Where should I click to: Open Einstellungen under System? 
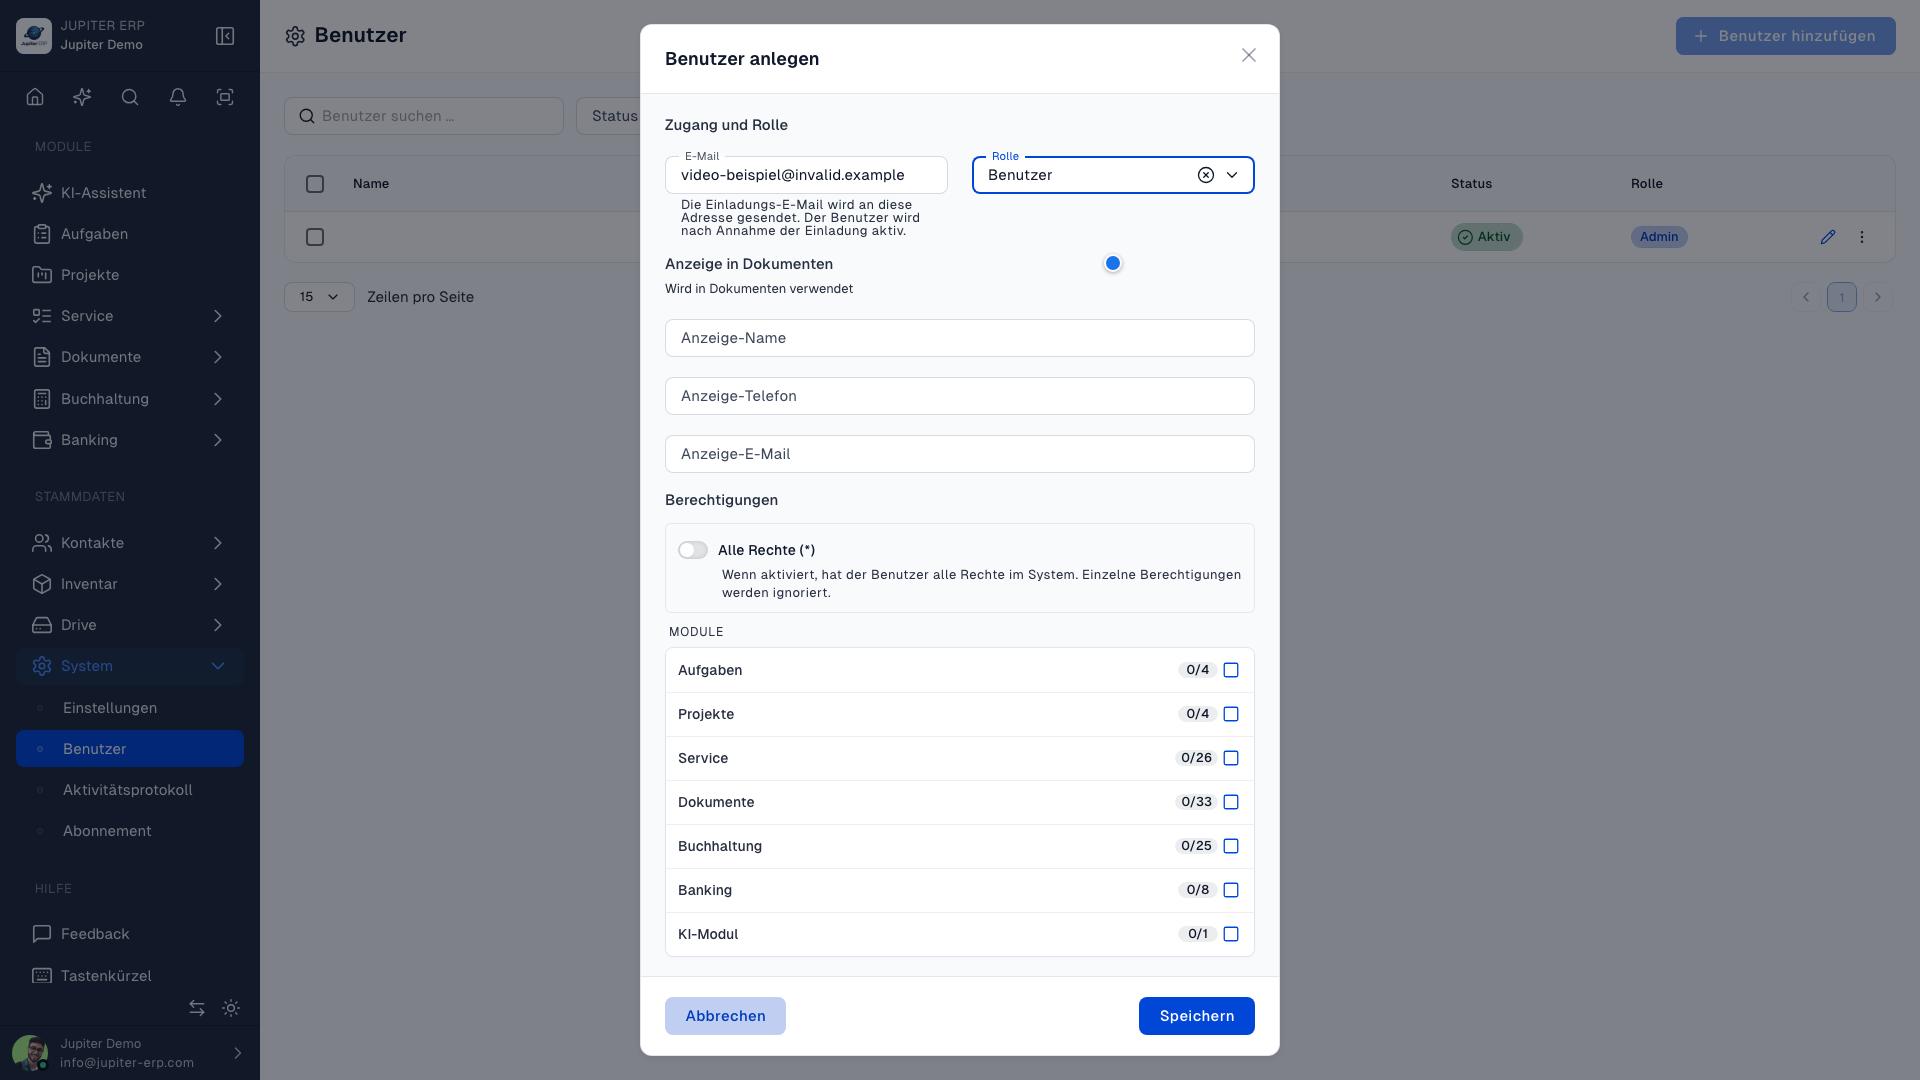pyautogui.click(x=130, y=708)
